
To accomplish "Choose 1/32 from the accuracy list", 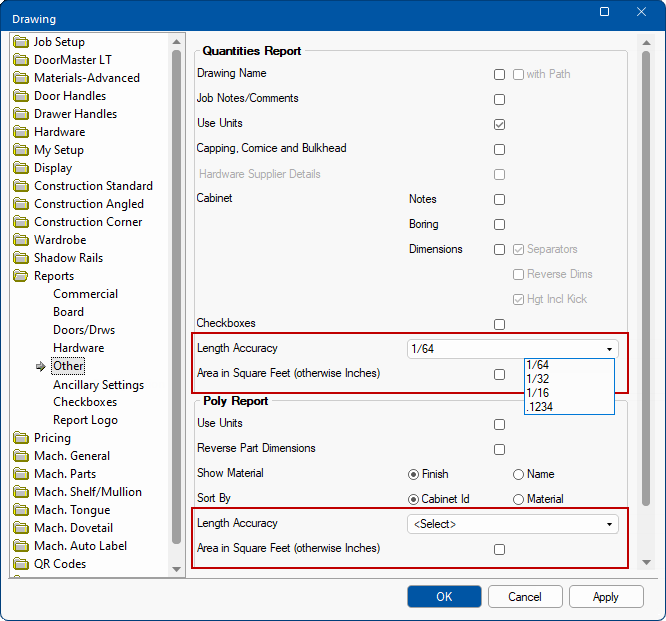I will click(537, 379).
